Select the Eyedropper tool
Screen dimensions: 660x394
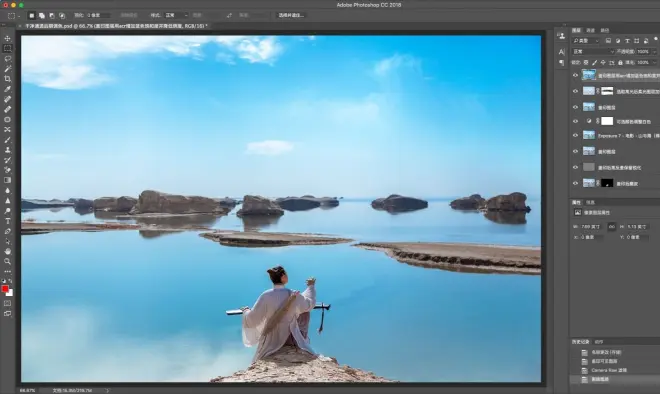[7, 89]
